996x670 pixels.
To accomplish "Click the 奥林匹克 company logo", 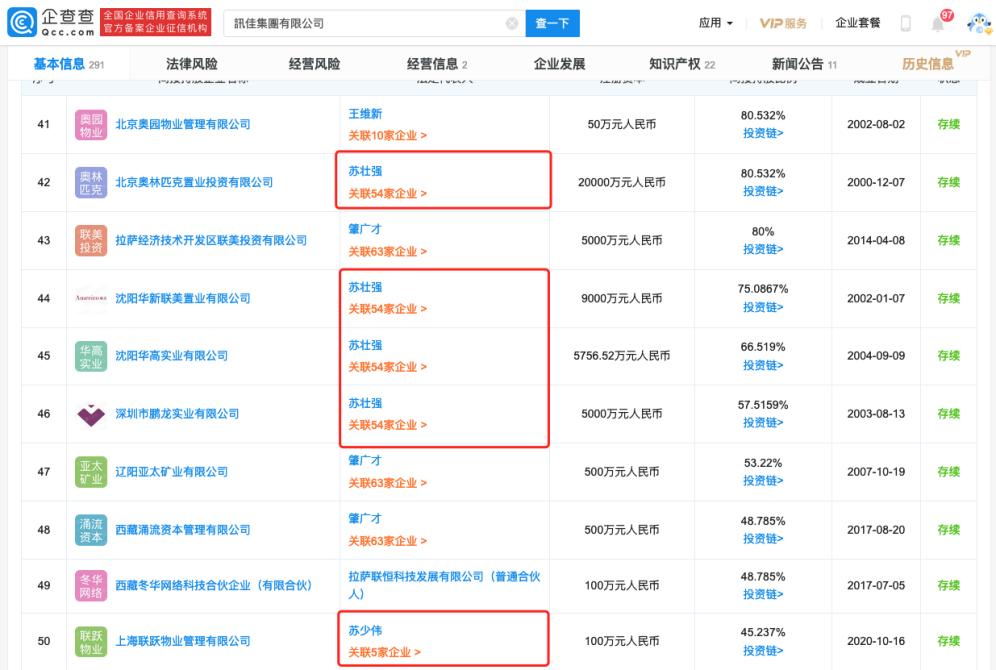I will click(x=91, y=183).
